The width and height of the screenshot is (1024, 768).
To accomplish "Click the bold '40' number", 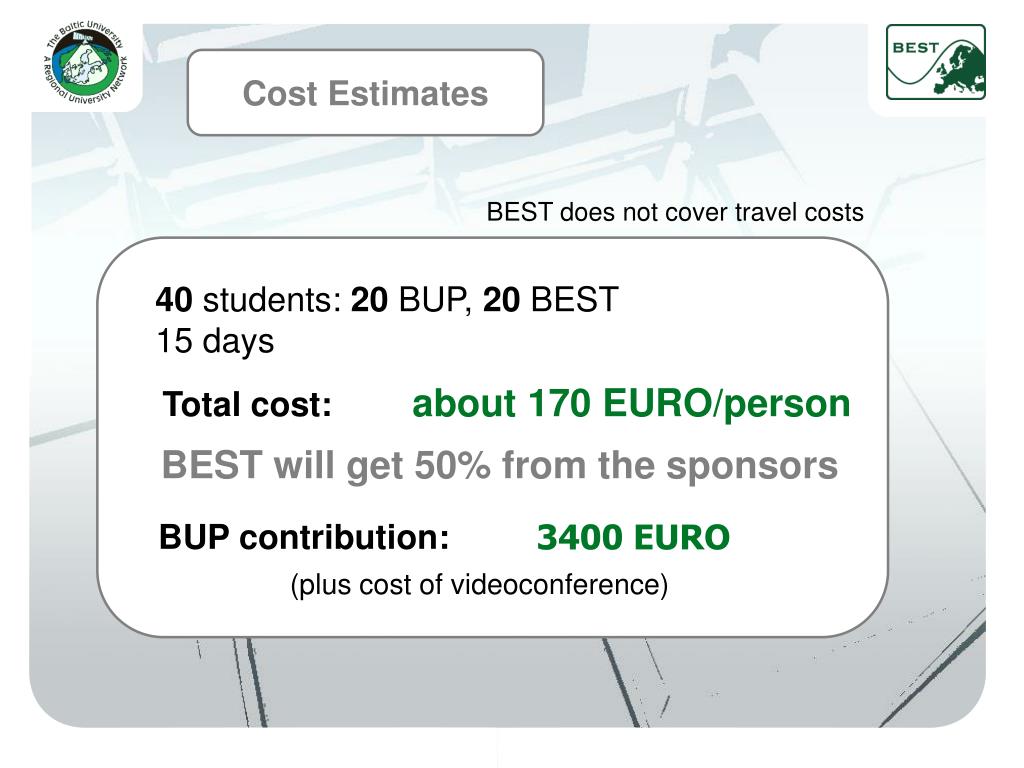I will point(174,300).
